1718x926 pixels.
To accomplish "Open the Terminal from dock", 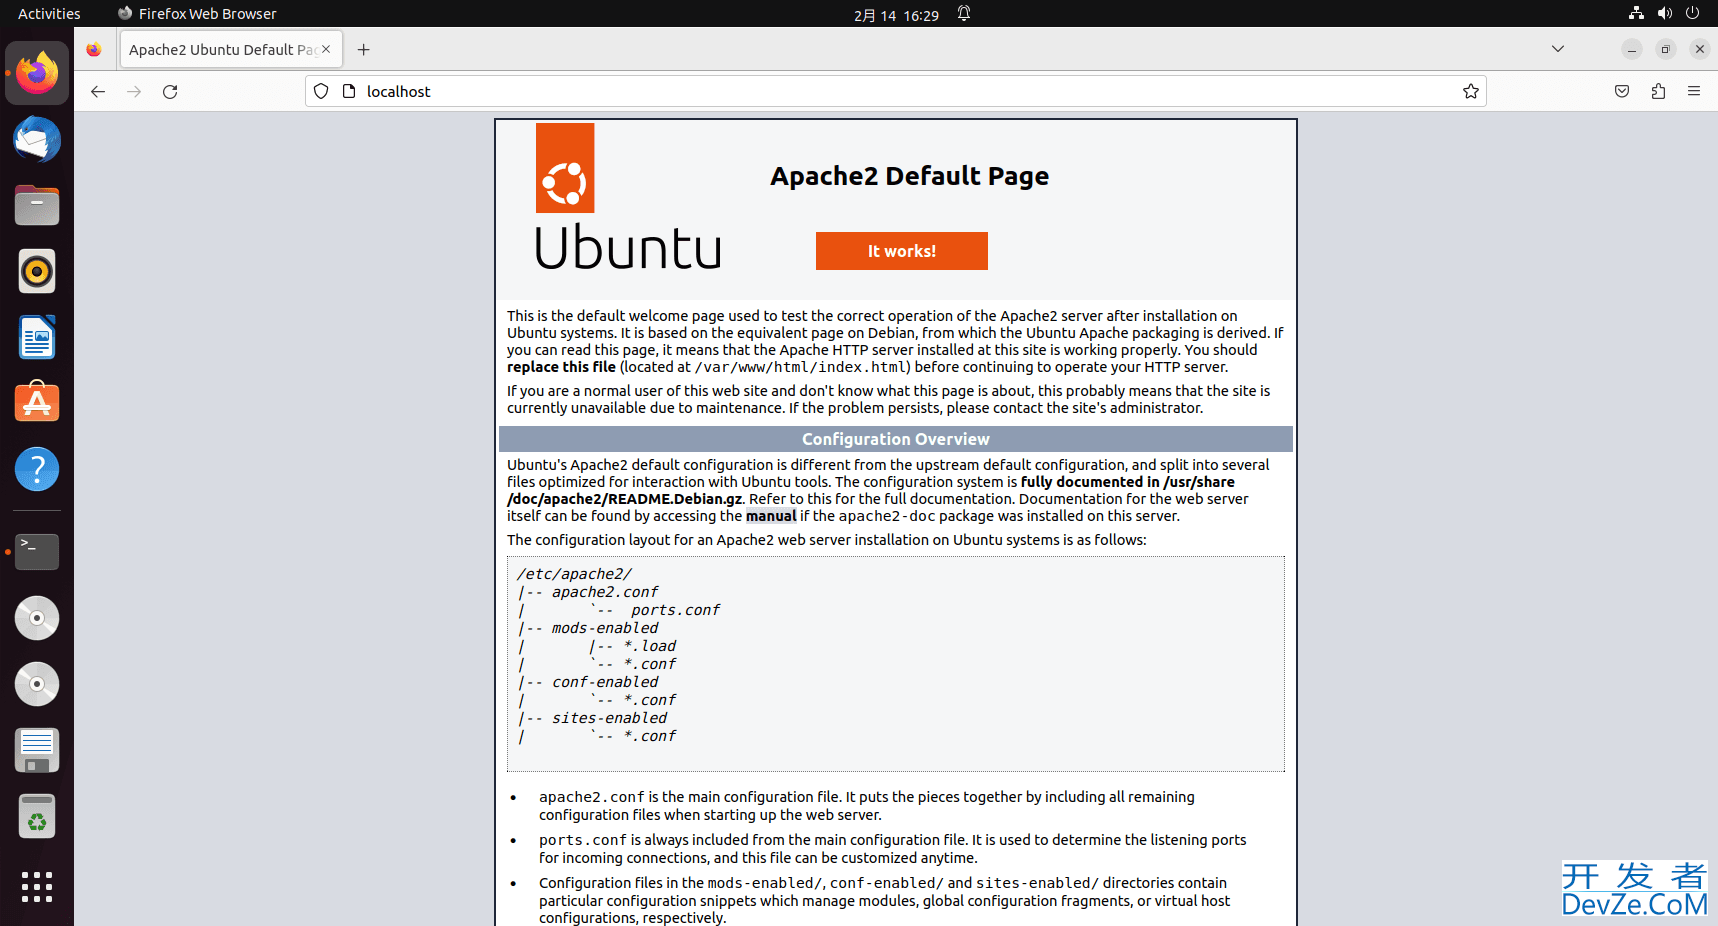I will pyautogui.click(x=37, y=551).
